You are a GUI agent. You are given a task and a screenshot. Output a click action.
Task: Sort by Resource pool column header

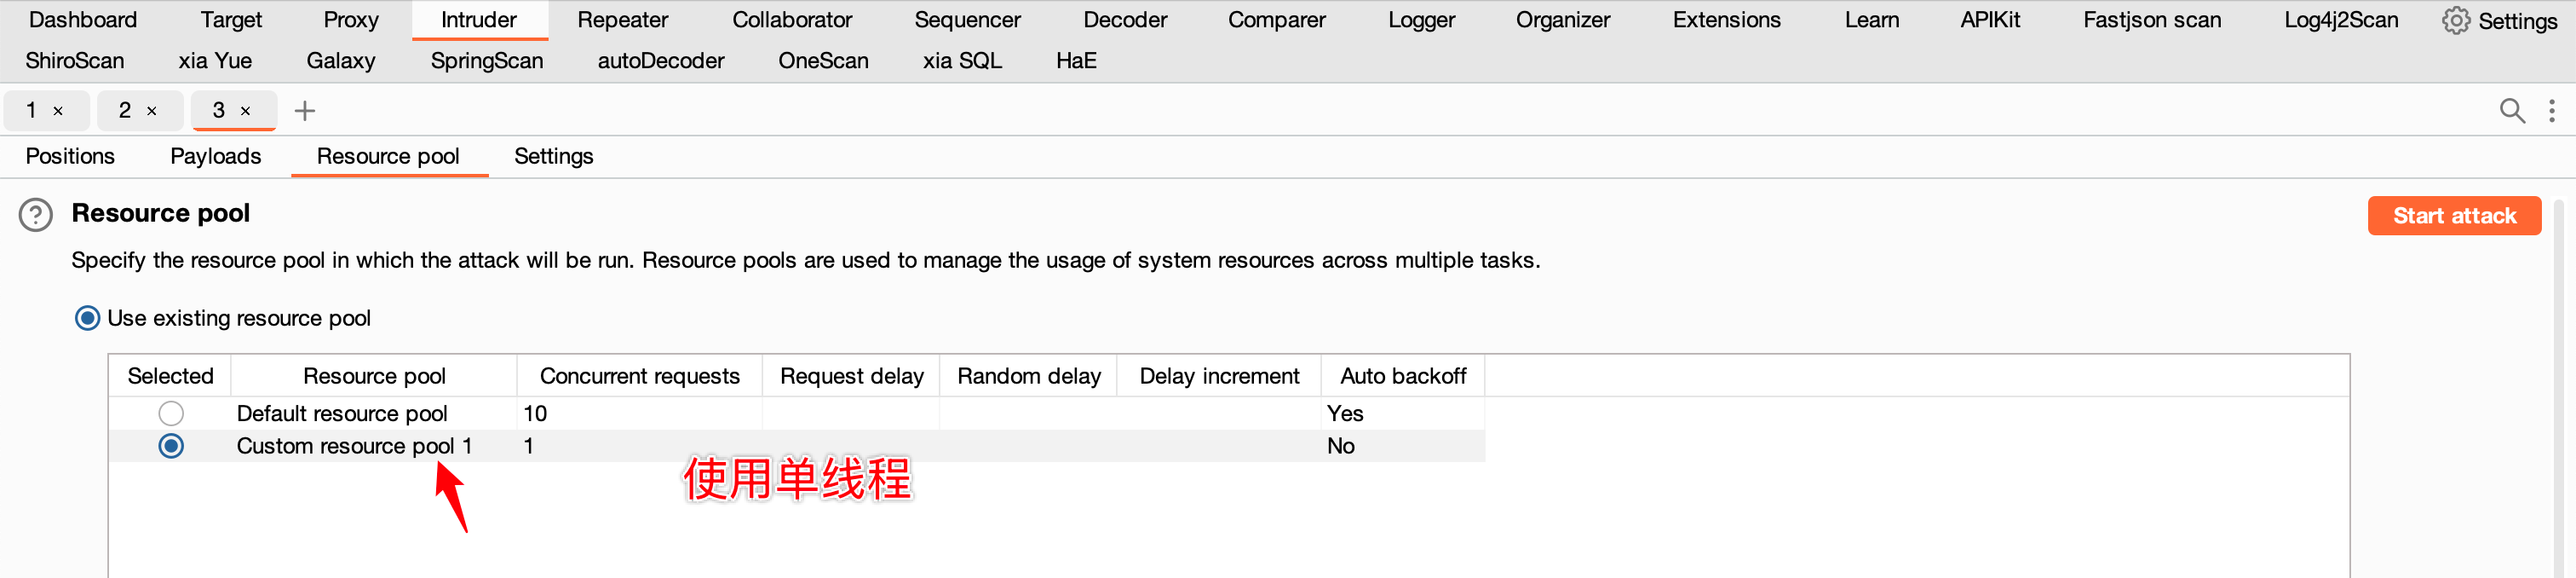374,376
